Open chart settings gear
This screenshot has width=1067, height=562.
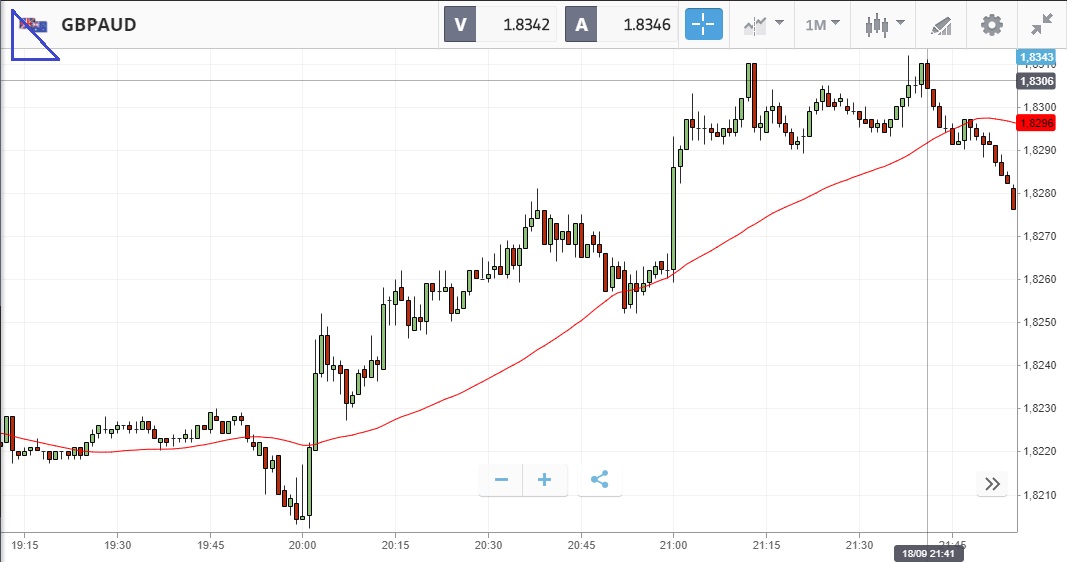(991, 24)
